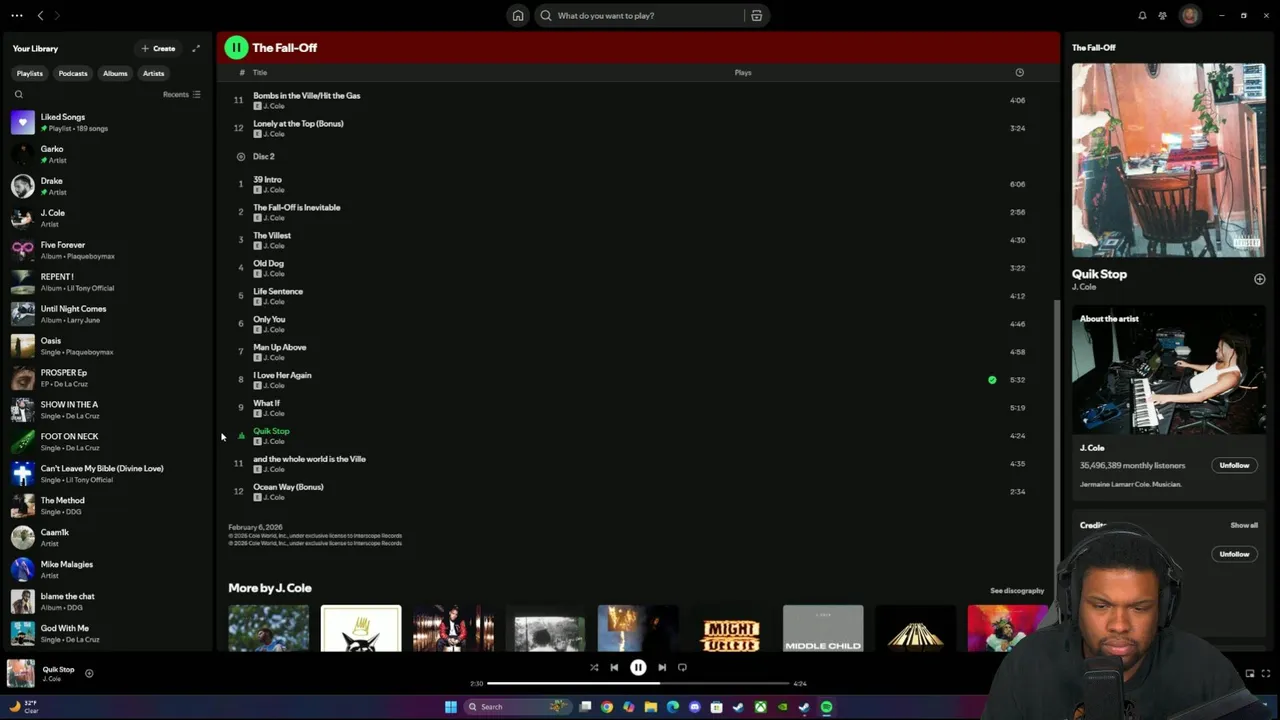Open Drake artist page from library
1280x720 pixels.
[107, 186]
